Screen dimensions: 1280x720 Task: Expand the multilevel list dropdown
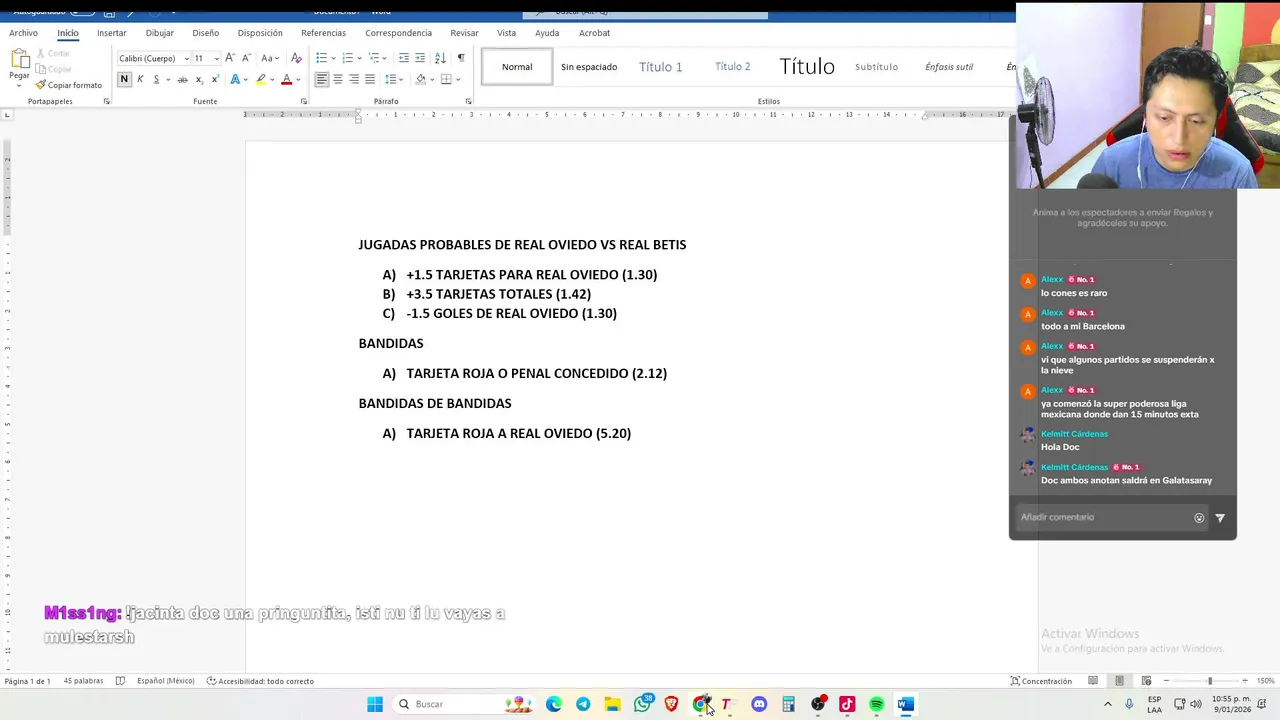click(386, 58)
